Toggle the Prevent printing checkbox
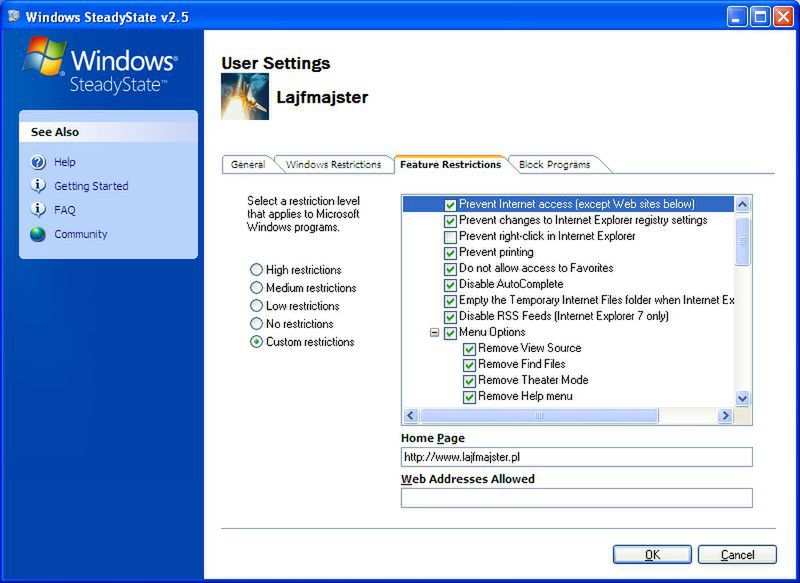Image resolution: width=800 pixels, height=583 pixels. pyautogui.click(x=450, y=252)
